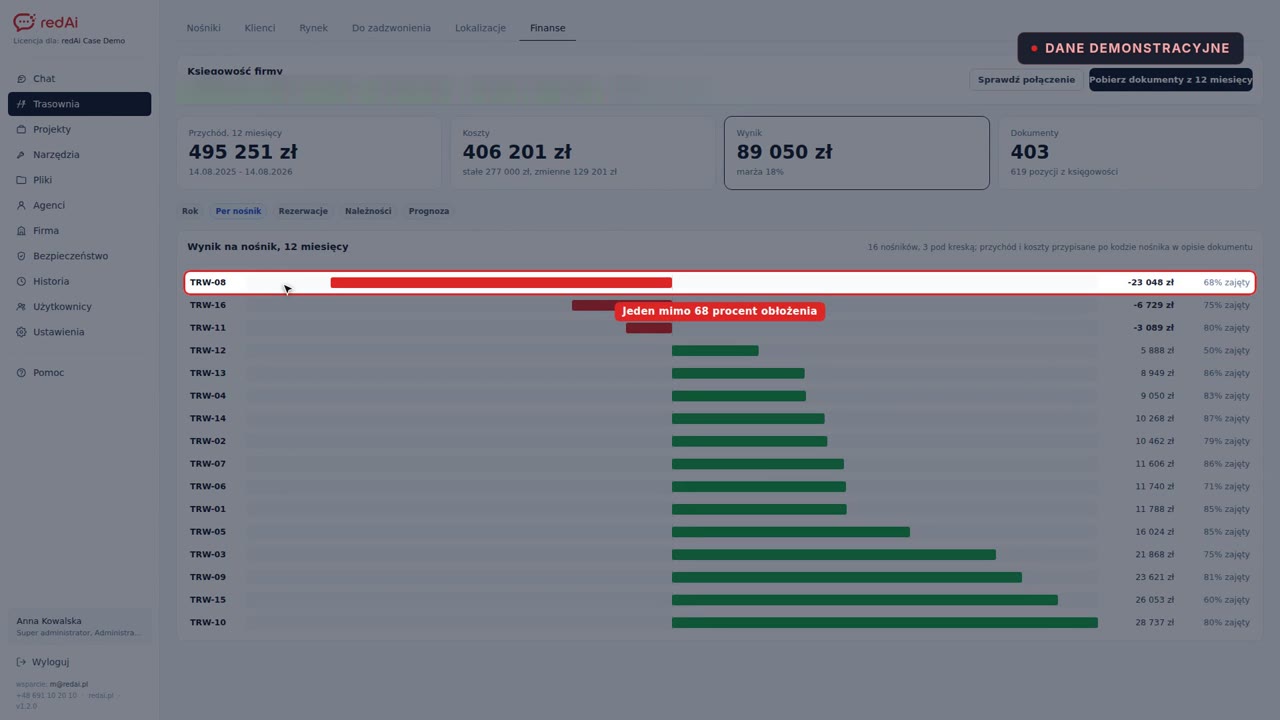Open Chat from the sidebar icon

click(22, 79)
